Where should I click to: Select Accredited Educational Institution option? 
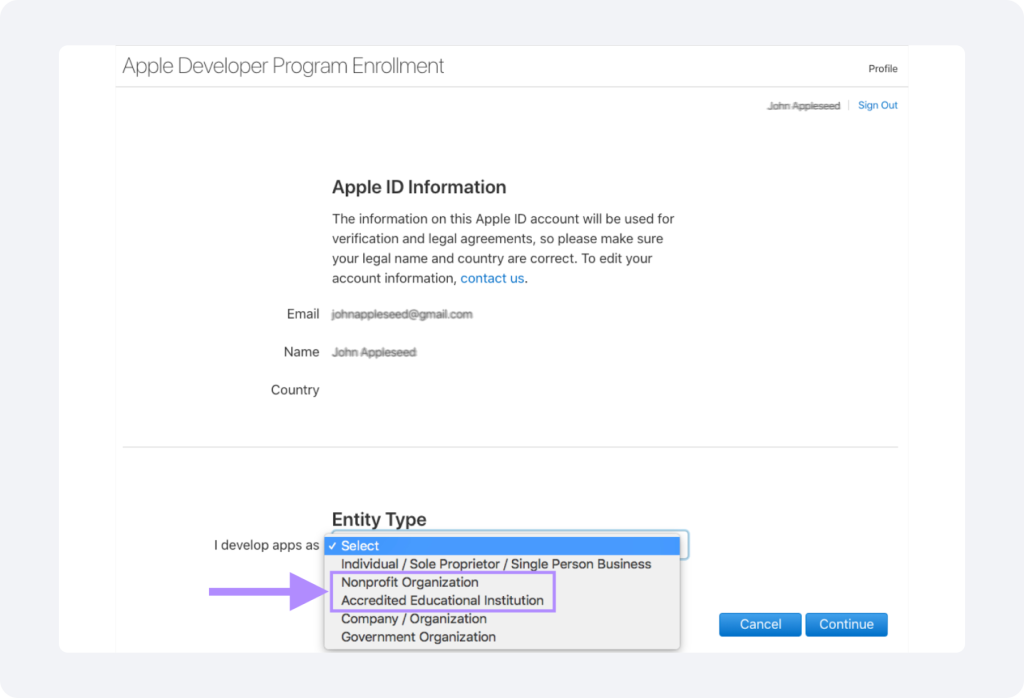pyautogui.click(x=502, y=601)
